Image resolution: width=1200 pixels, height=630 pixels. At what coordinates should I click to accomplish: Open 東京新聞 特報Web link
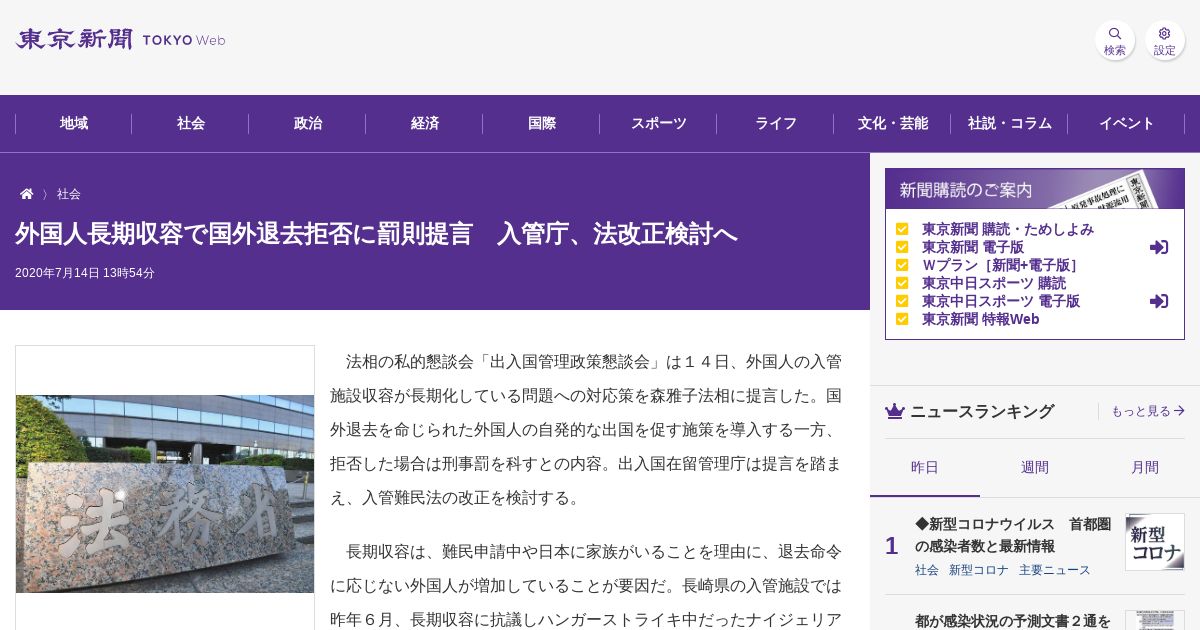pos(981,319)
